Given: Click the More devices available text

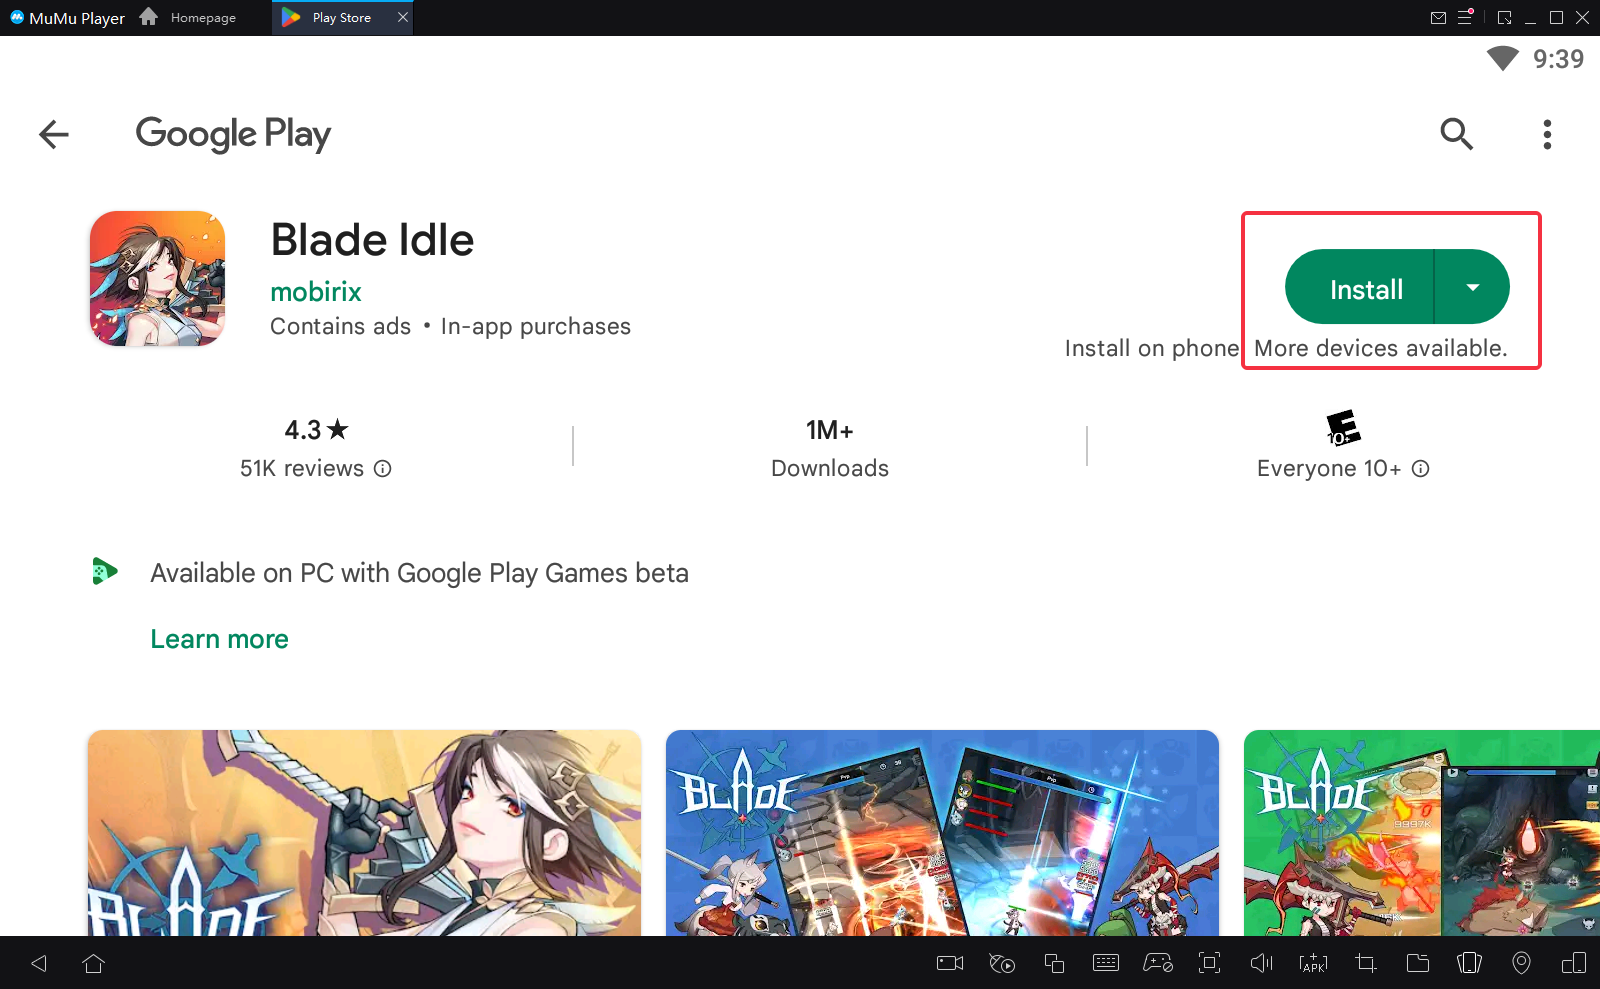Looking at the screenshot, I should pos(1380,348).
